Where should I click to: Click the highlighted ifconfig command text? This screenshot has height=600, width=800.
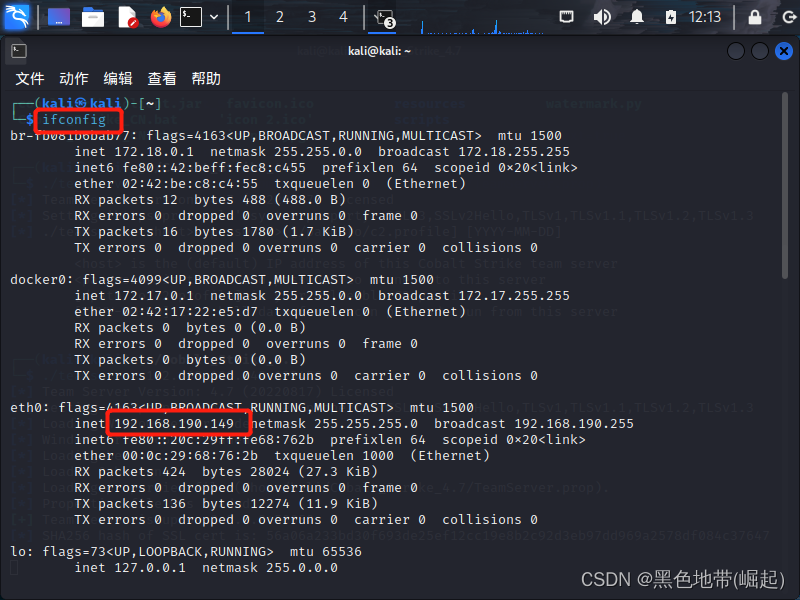pyautogui.click(x=76, y=119)
